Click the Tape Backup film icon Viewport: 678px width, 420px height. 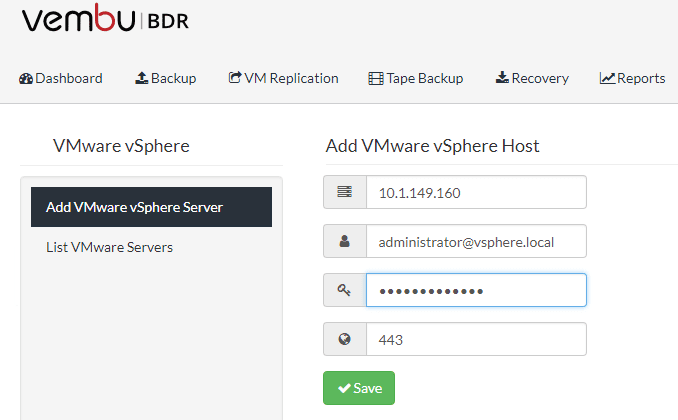[376, 78]
